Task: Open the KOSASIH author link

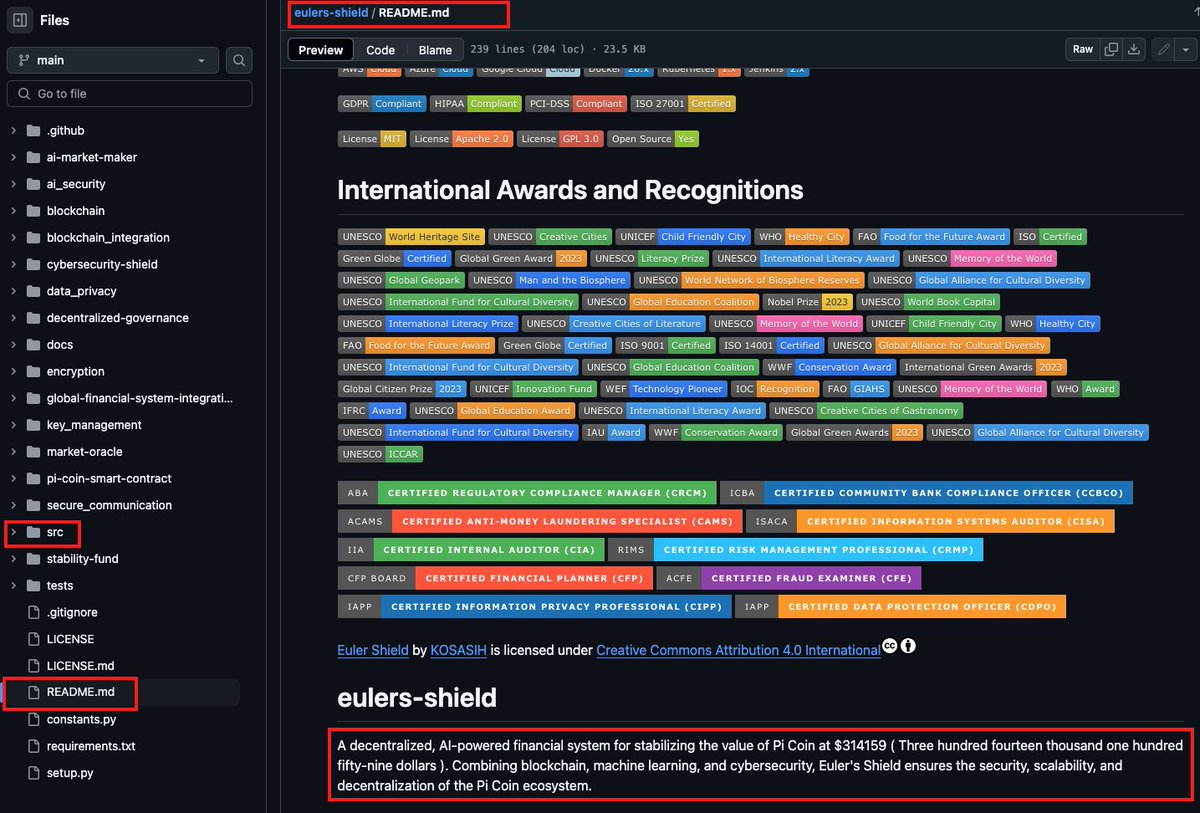Action: point(459,650)
